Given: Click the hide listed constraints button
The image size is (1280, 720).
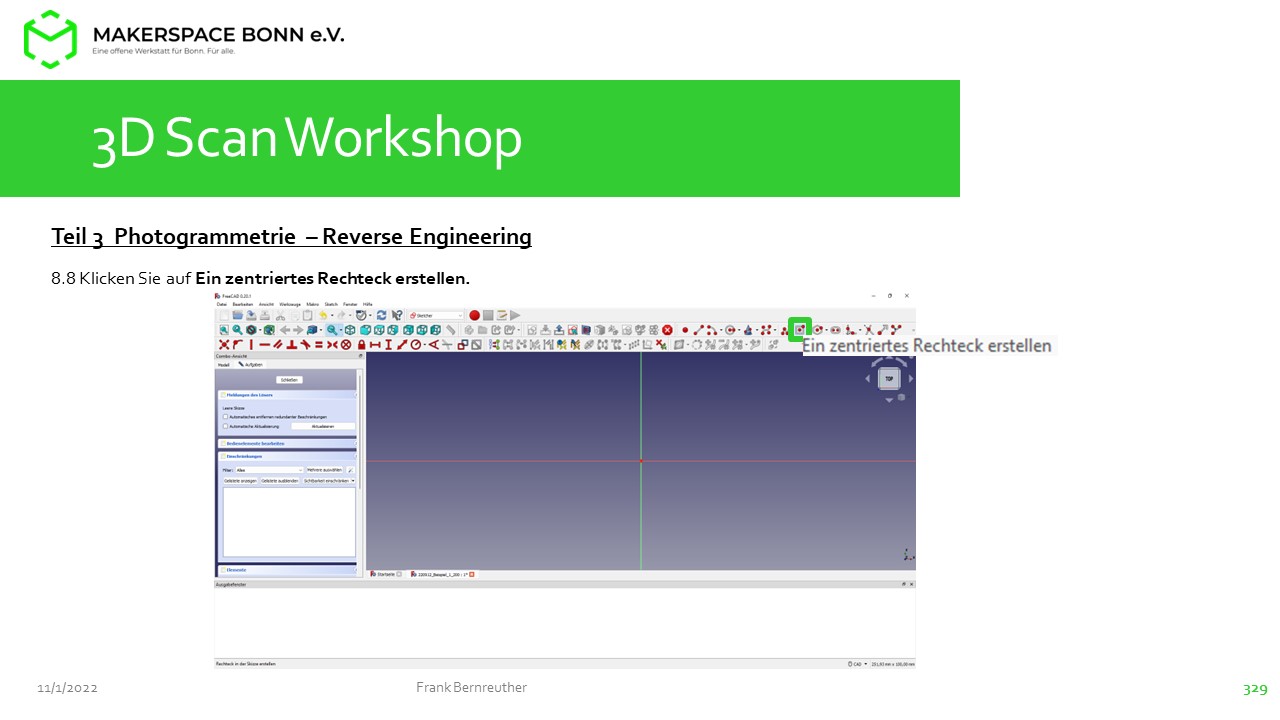Looking at the screenshot, I should click(x=280, y=481).
